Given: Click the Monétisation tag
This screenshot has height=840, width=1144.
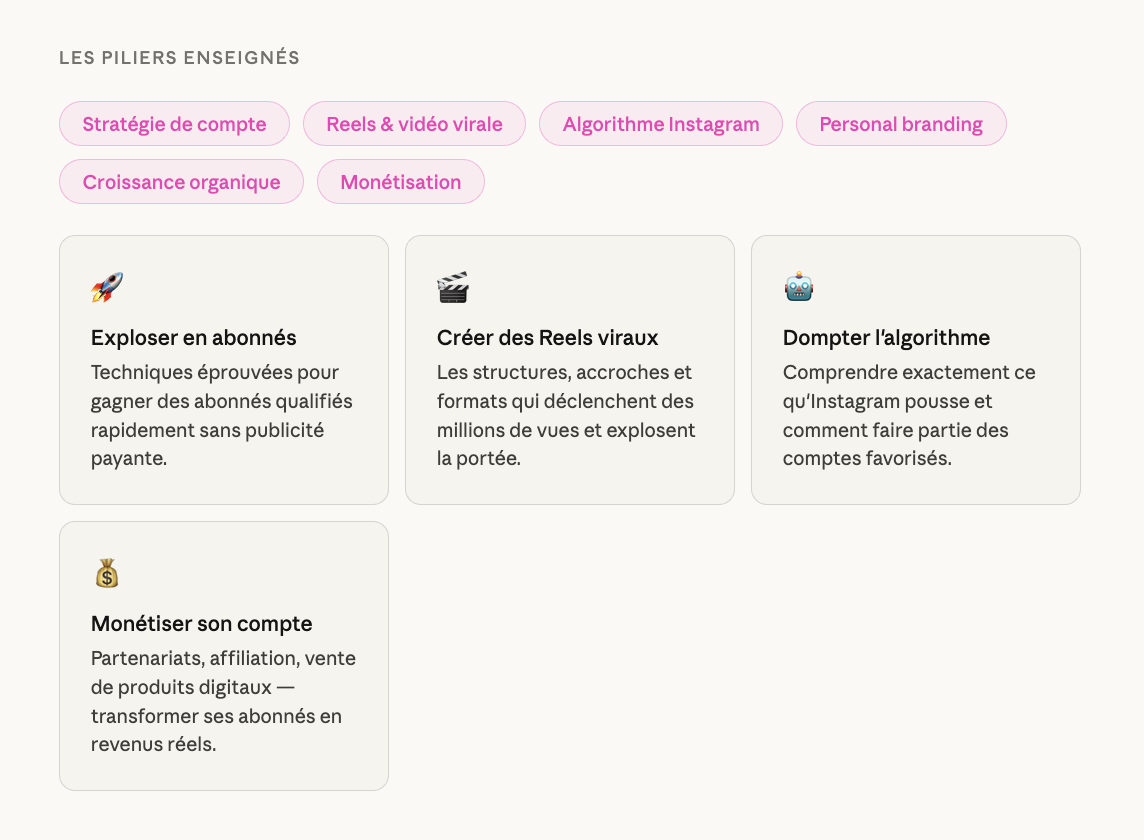Looking at the screenshot, I should [x=400, y=182].
